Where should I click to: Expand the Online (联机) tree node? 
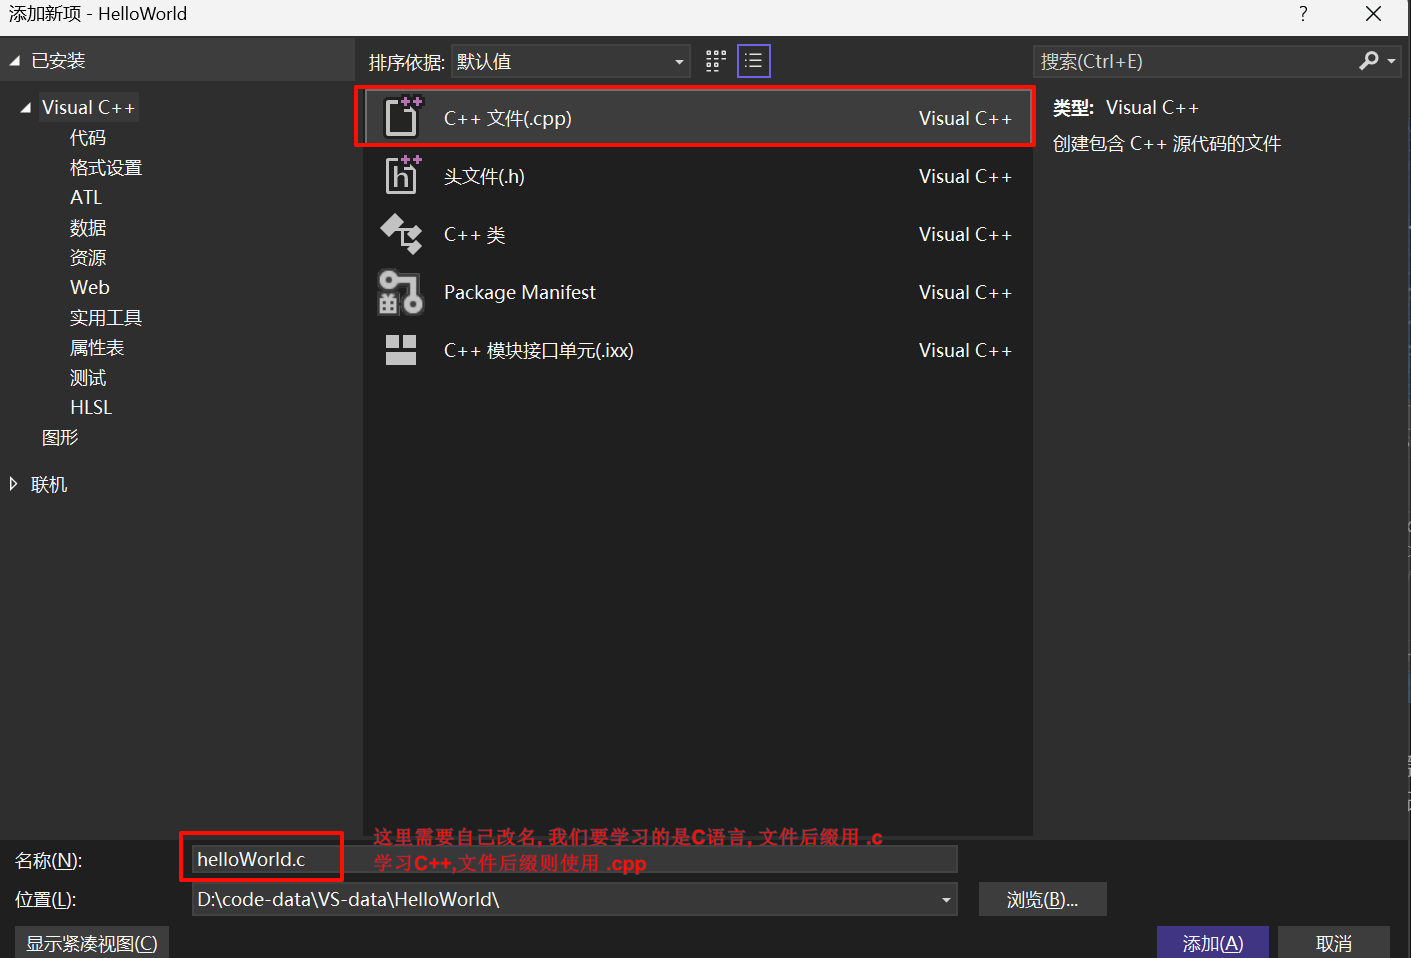click(x=13, y=484)
